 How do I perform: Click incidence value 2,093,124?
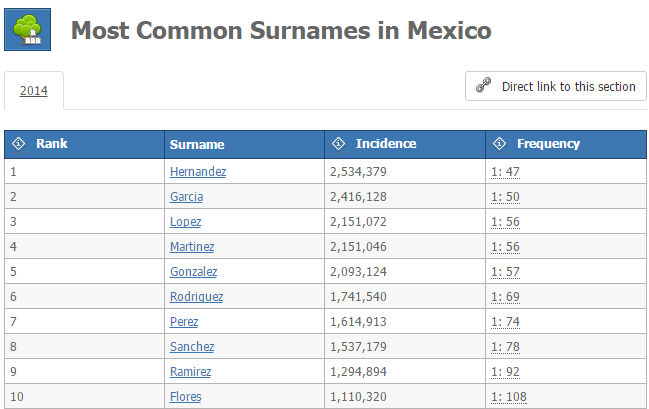(358, 272)
